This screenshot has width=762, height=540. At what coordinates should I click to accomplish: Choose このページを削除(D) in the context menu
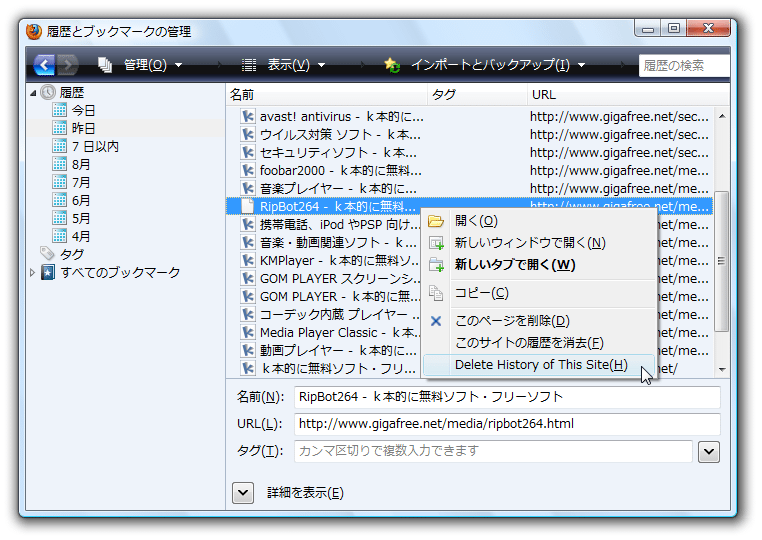tap(539, 321)
